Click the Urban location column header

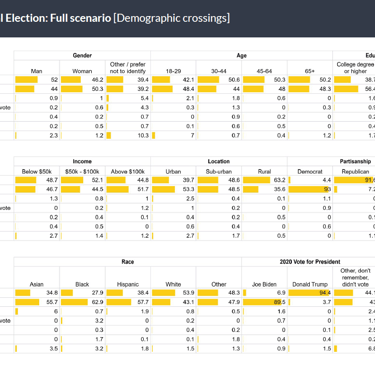(x=173, y=172)
